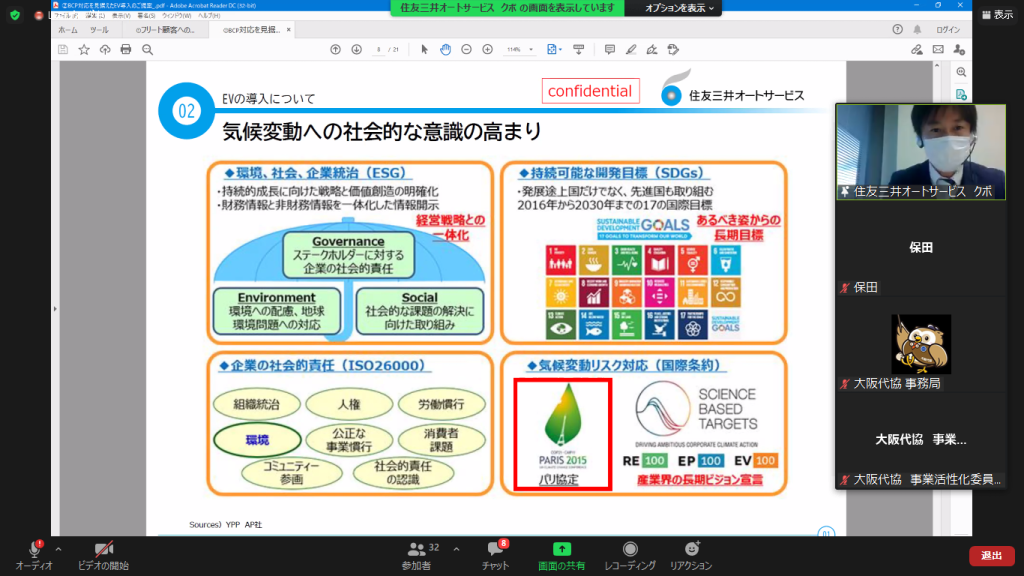The width and height of the screenshot is (1024, 576).
Task: Open Acrobat help question mark
Action: 897,29
